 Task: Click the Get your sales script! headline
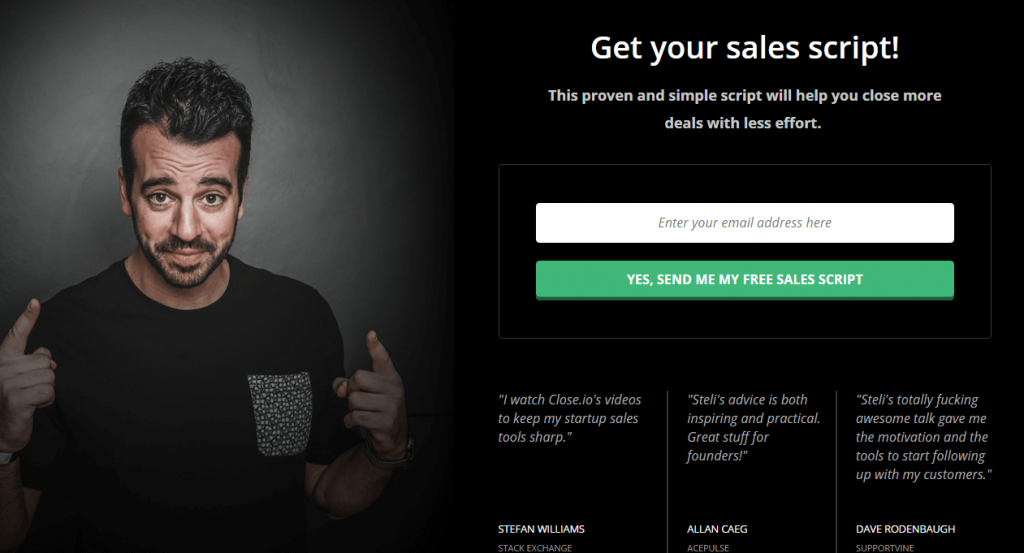coord(744,47)
